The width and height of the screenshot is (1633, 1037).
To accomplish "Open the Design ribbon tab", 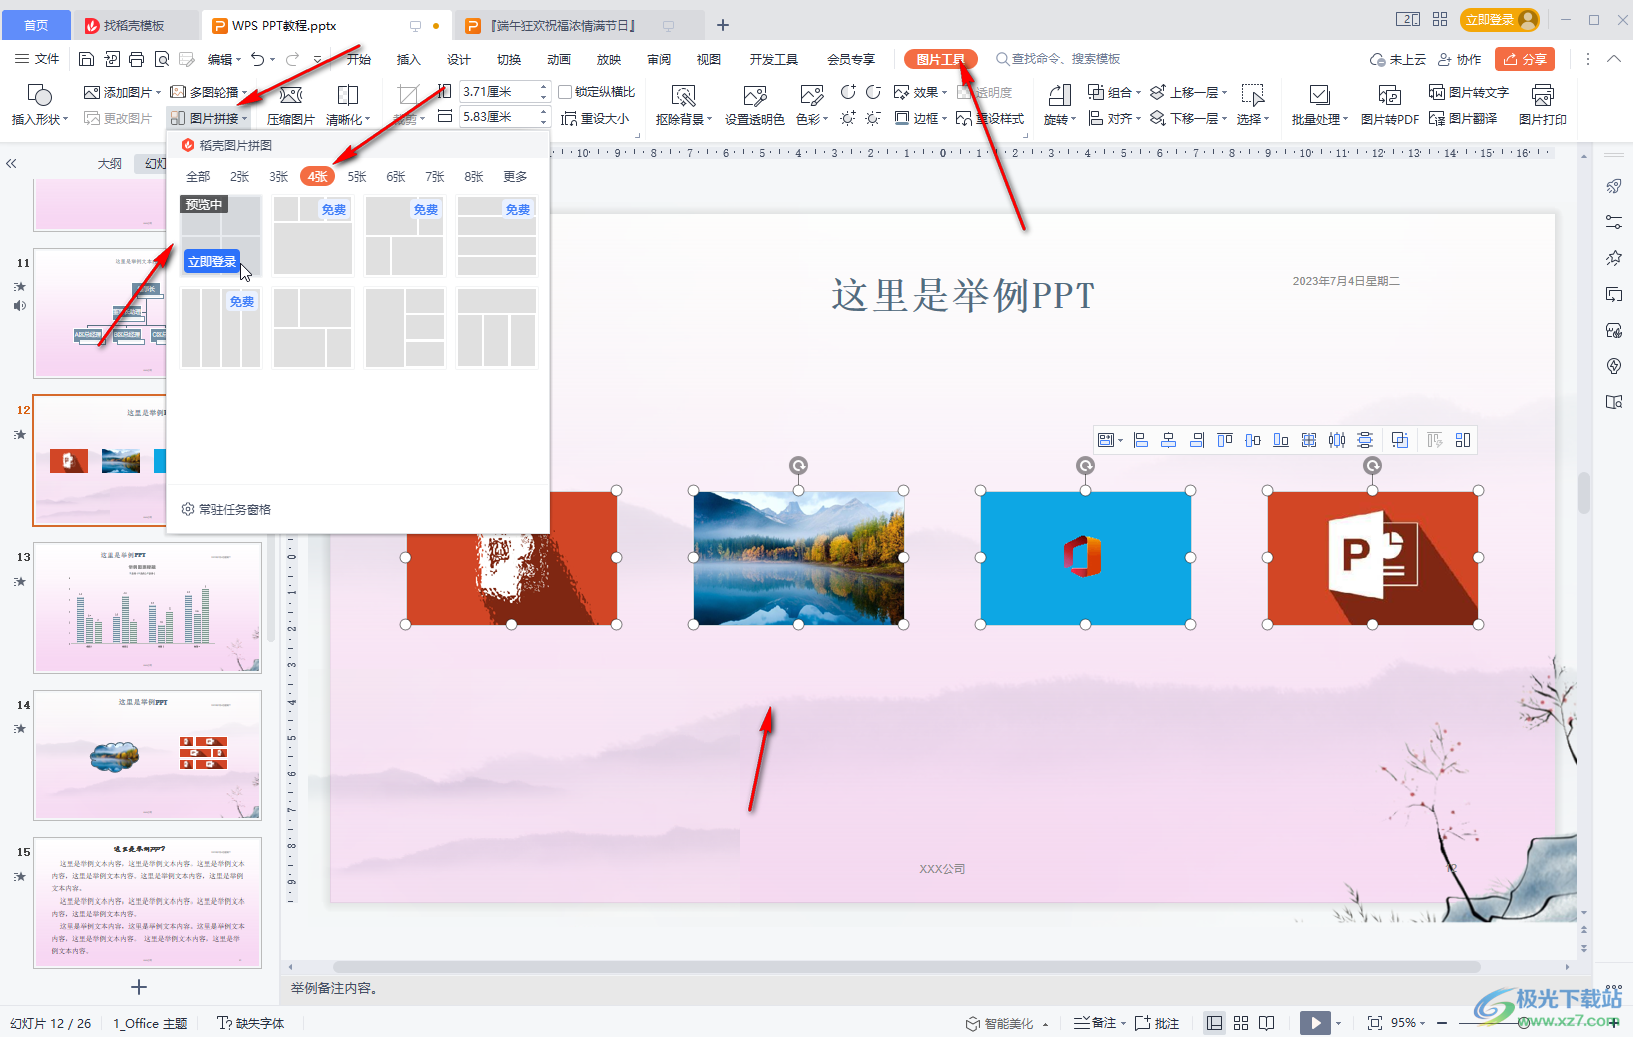I will coord(459,59).
